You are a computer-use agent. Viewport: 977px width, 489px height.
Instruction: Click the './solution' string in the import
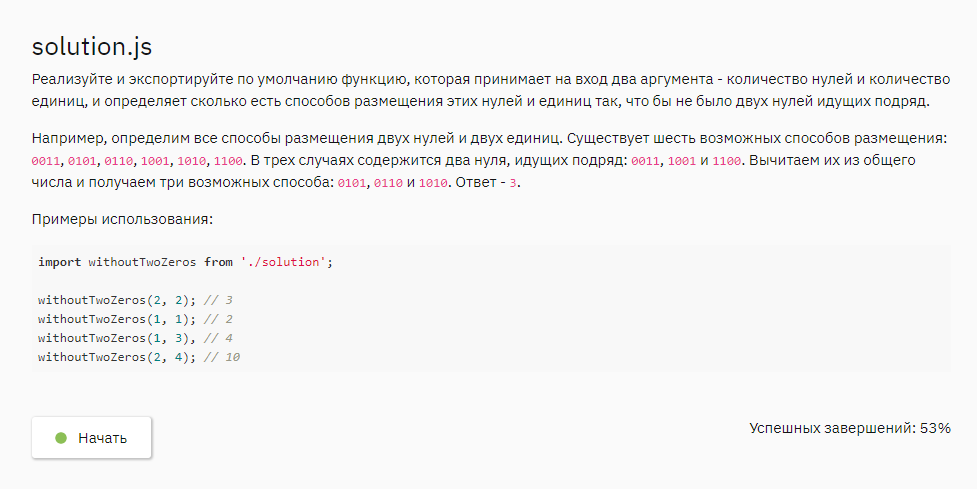tap(284, 262)
